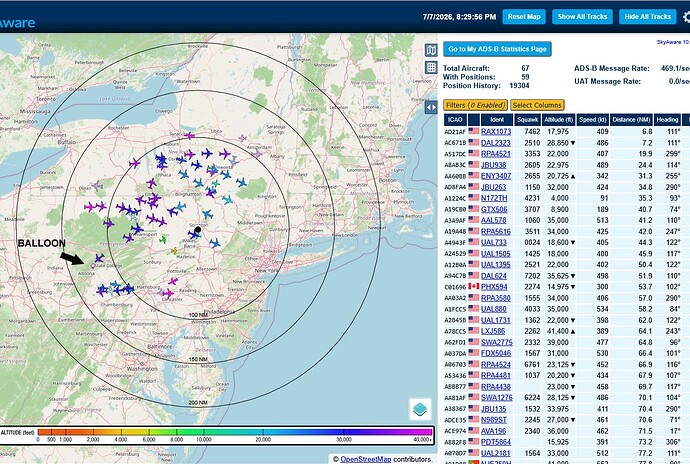Viewport: 690px width, 464px height.
Task: Sort table by Squawk column header
Action: pyautogui.click(x=528, y=120)
